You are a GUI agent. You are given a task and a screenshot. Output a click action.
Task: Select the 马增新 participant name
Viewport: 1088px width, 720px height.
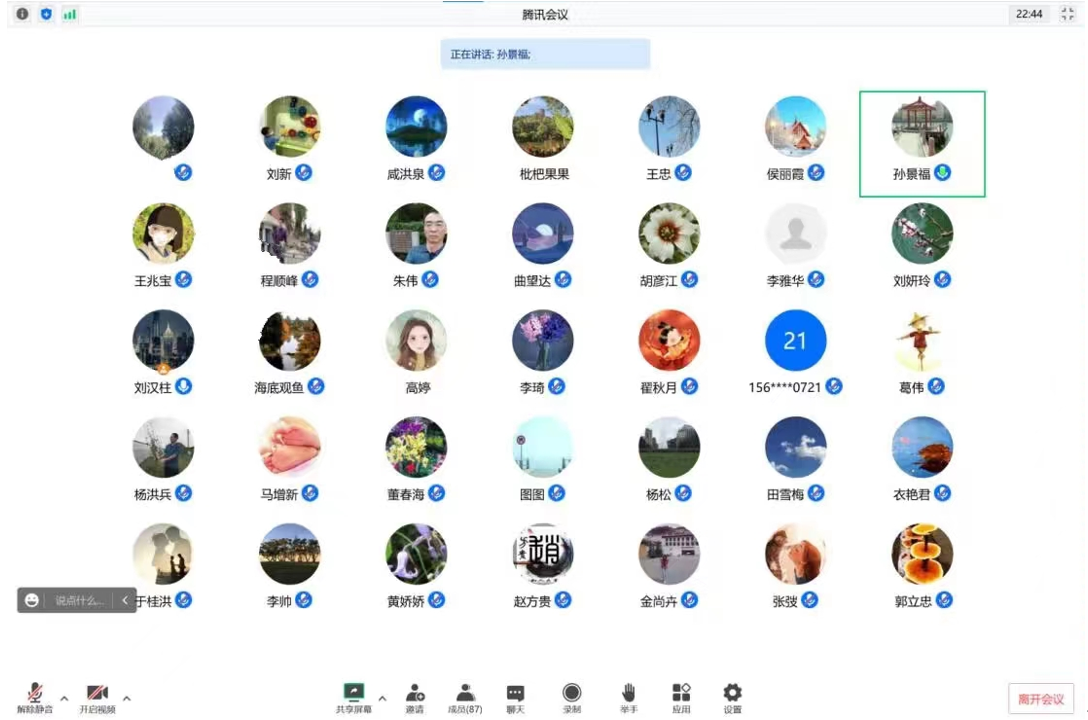coord(279,495)
